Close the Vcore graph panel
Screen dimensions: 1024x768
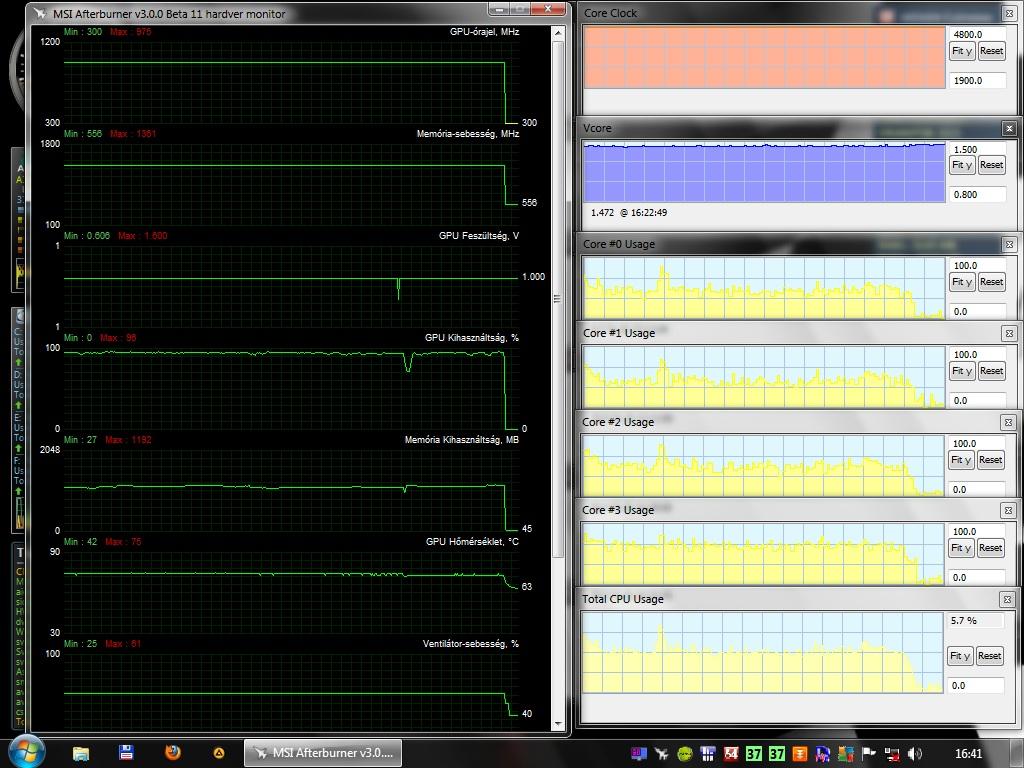[1009, 129]
